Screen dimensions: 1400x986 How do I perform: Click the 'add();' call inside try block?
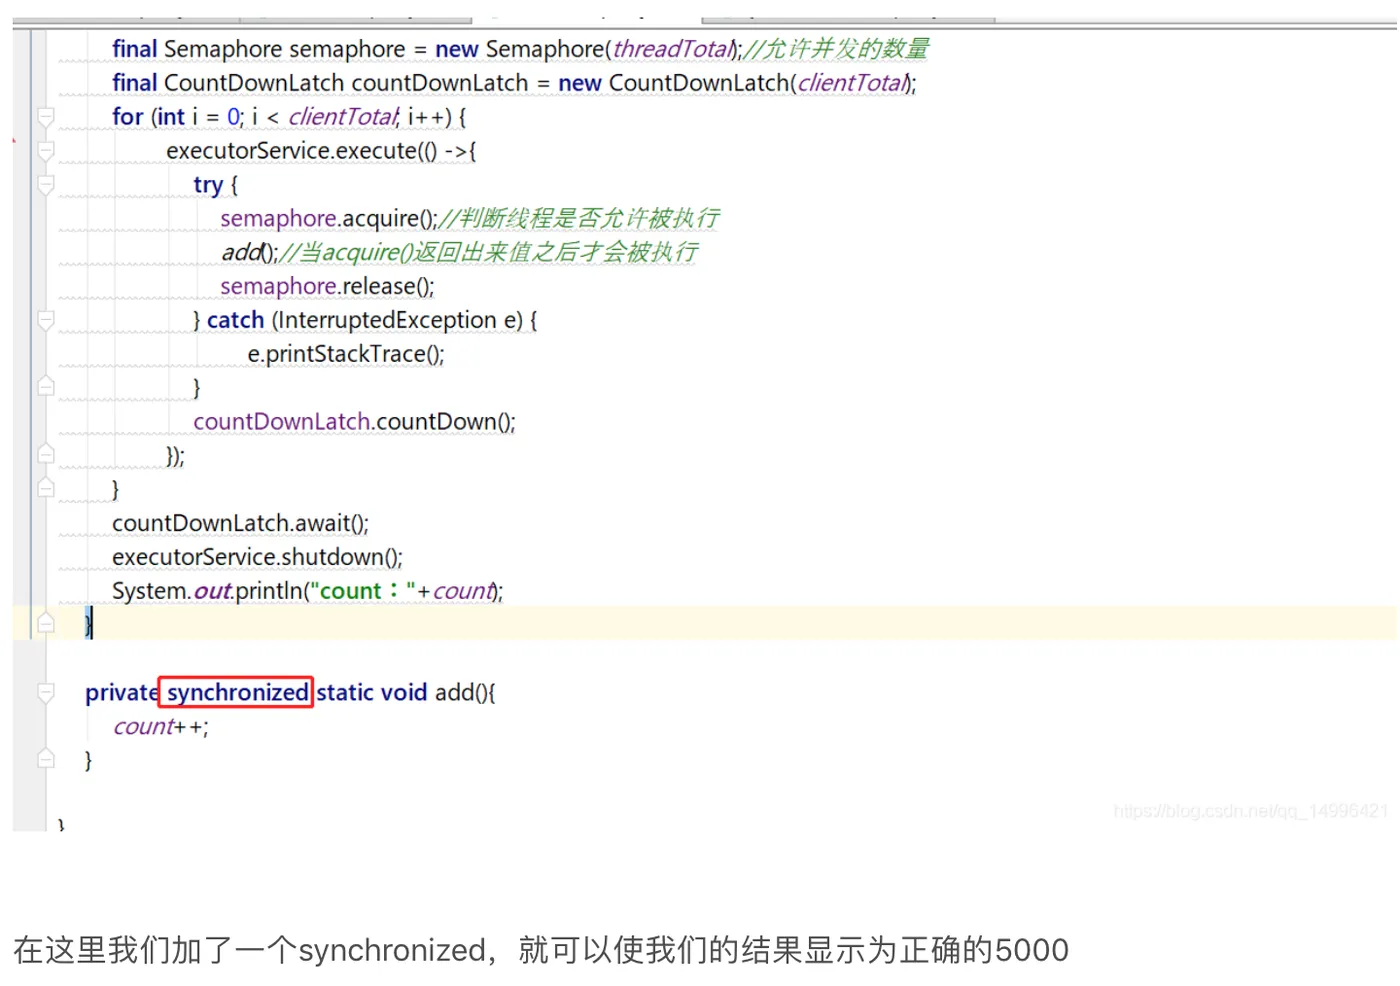pyautogui.click(x=249, y=252)
